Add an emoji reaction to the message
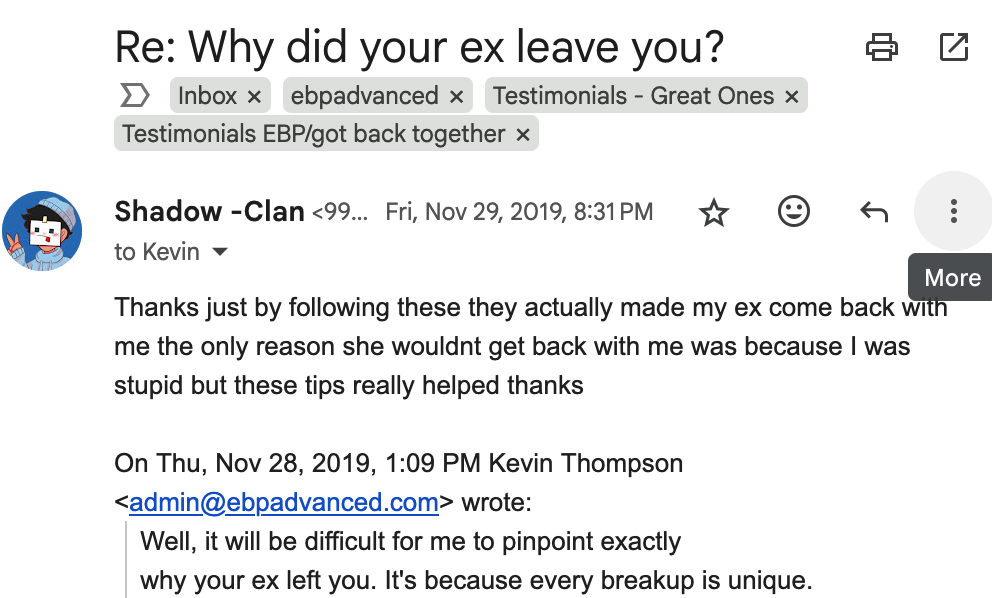 click(793, 211)
